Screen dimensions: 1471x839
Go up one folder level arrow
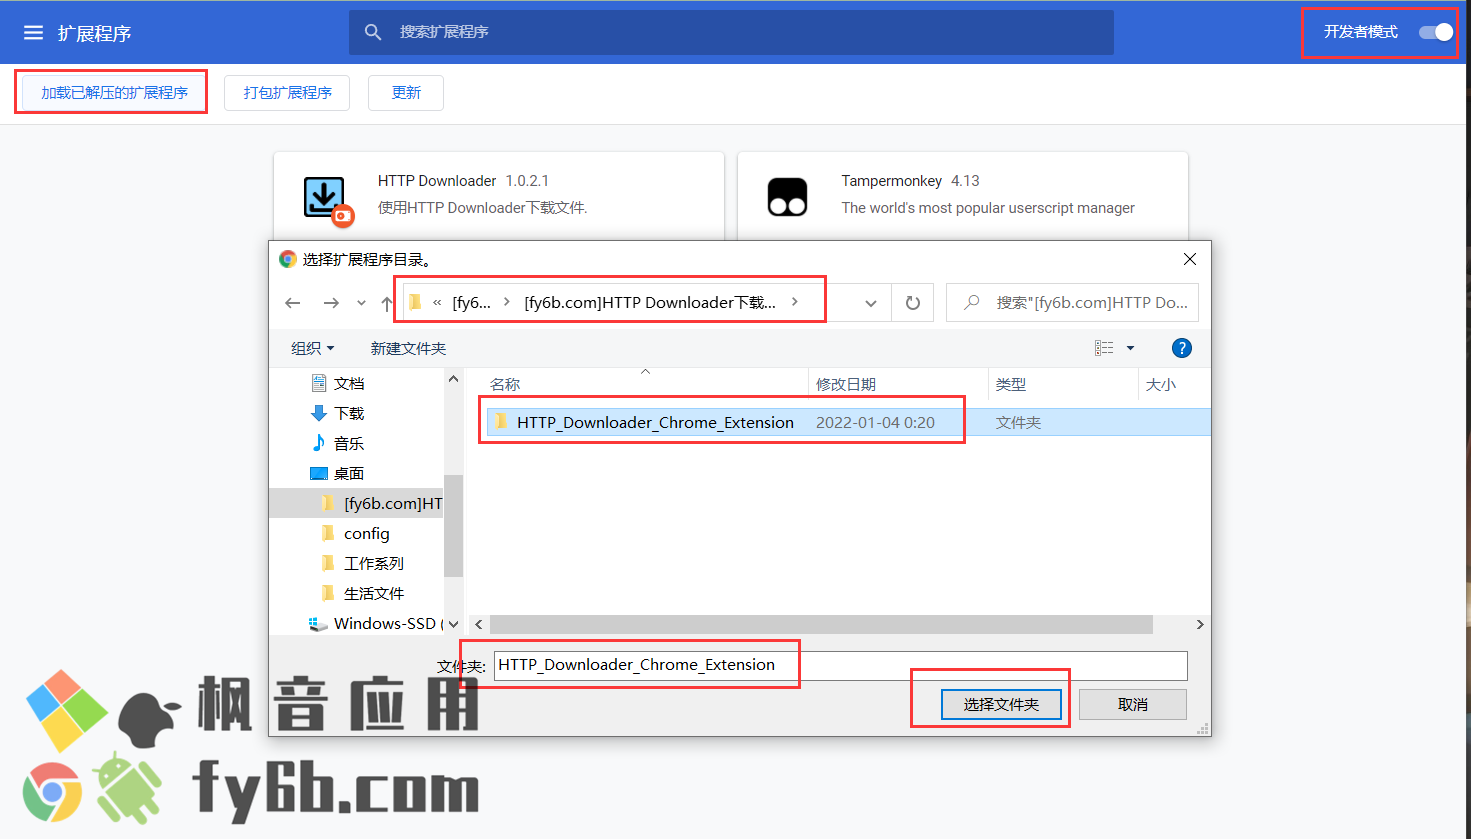pos(387,303)
